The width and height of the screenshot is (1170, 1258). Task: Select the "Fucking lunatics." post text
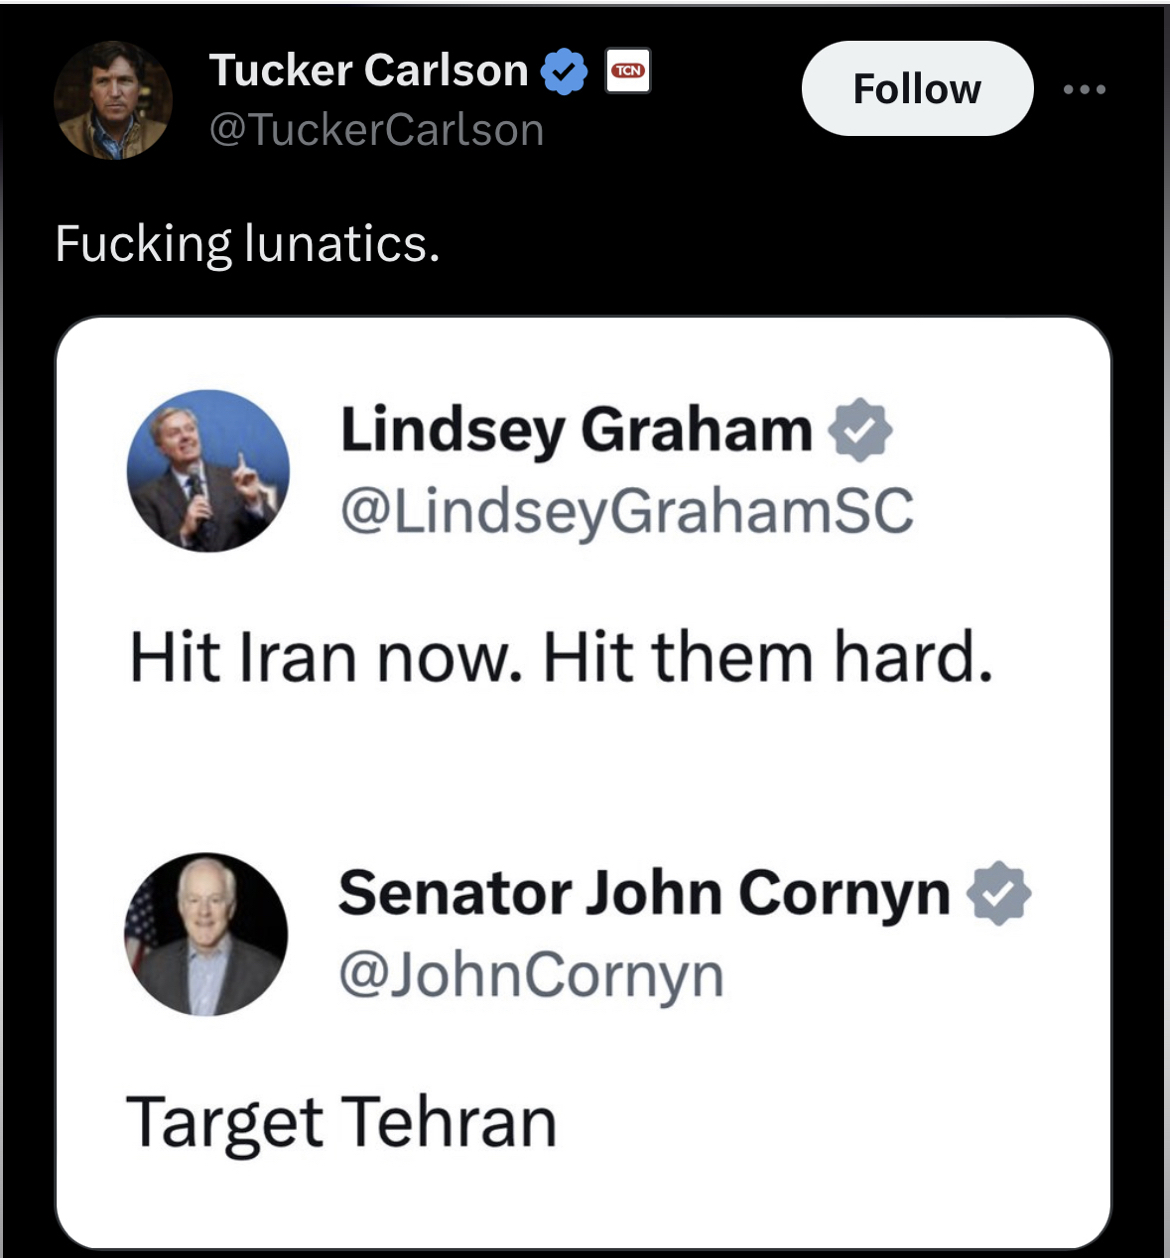point(247,244)
